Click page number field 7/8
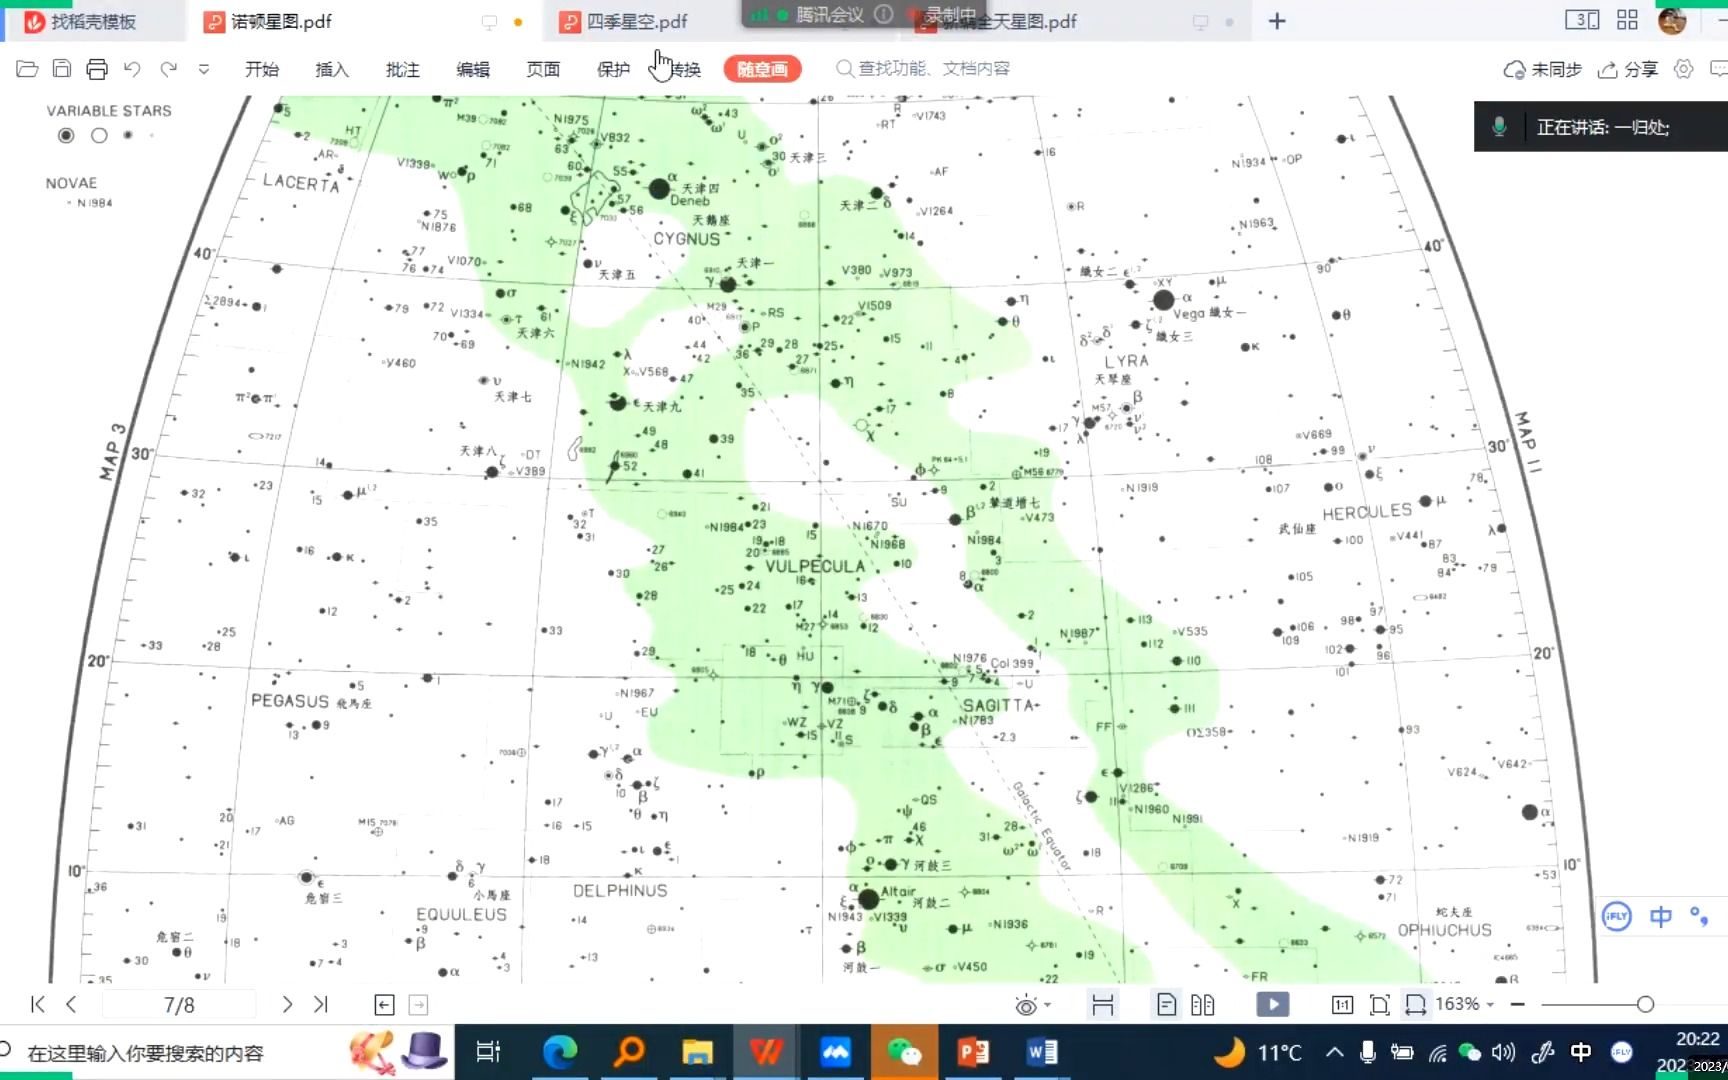The image size is (1728, 1080). (179, 1005)
